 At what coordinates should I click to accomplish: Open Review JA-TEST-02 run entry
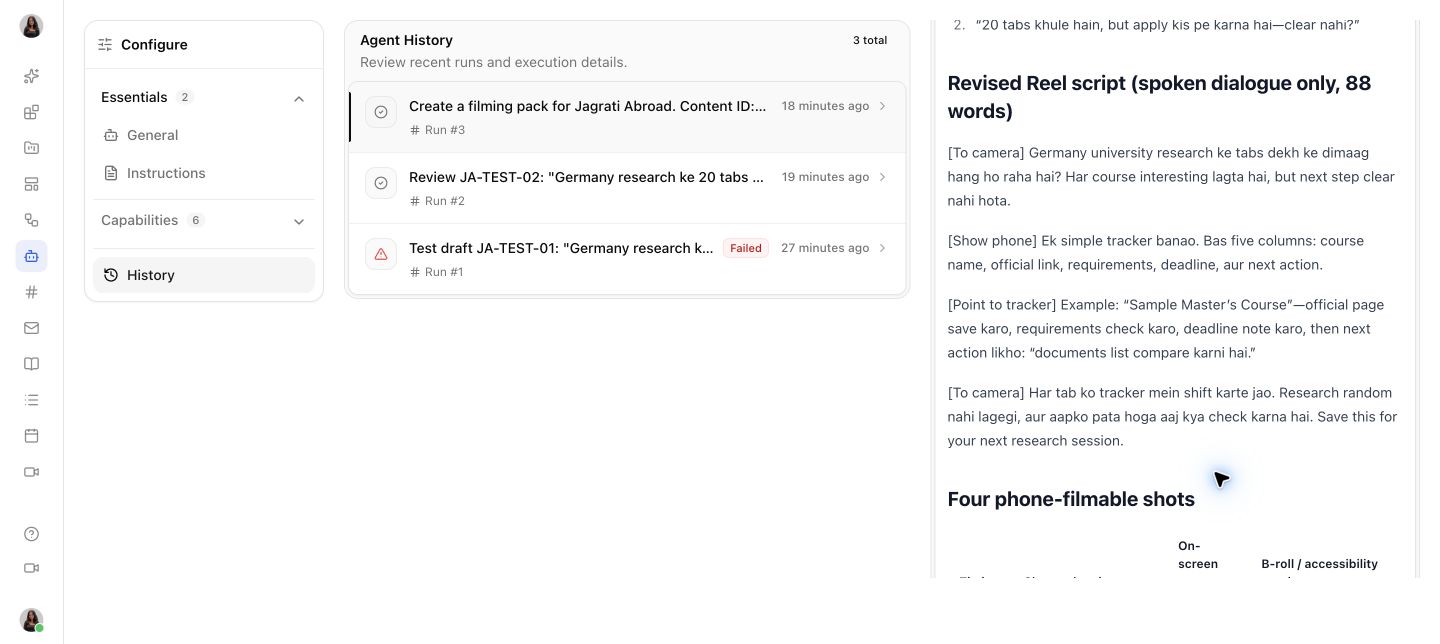[x=627, y=188]
